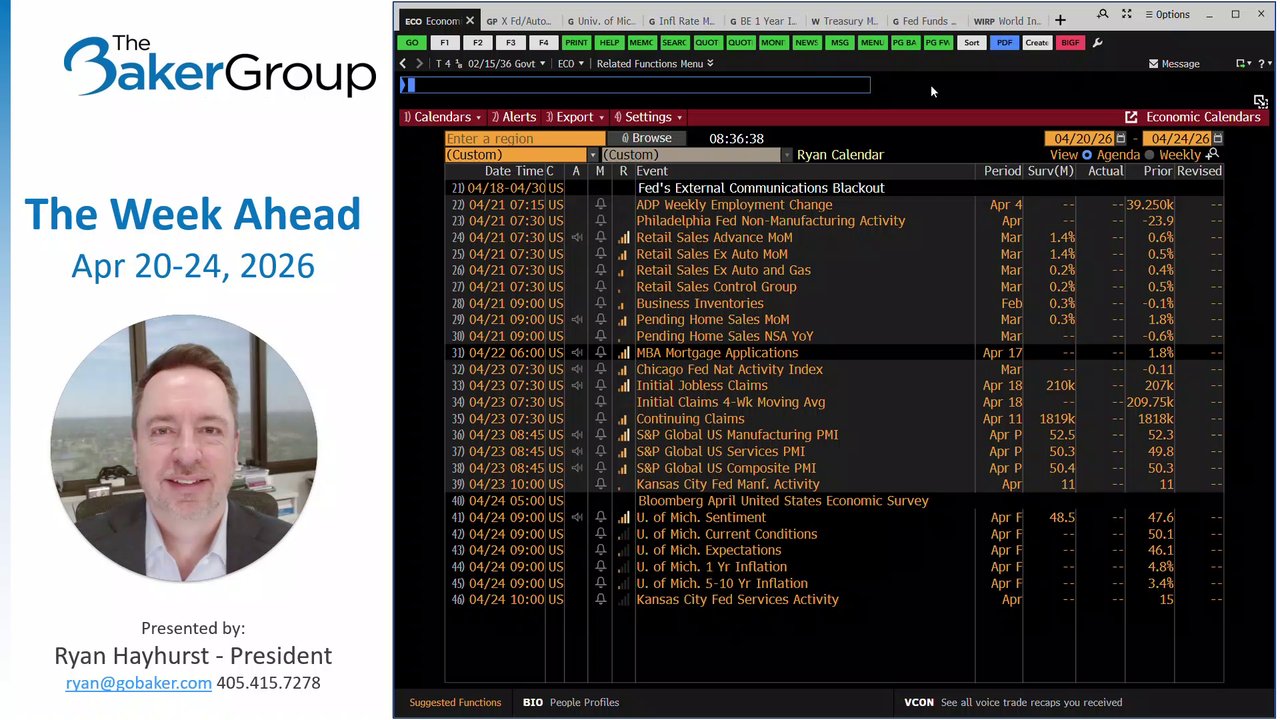Click the forward navigation arrow
Image resolution: width=1280 pixels, height=720 pixels.
coord(420,63)
